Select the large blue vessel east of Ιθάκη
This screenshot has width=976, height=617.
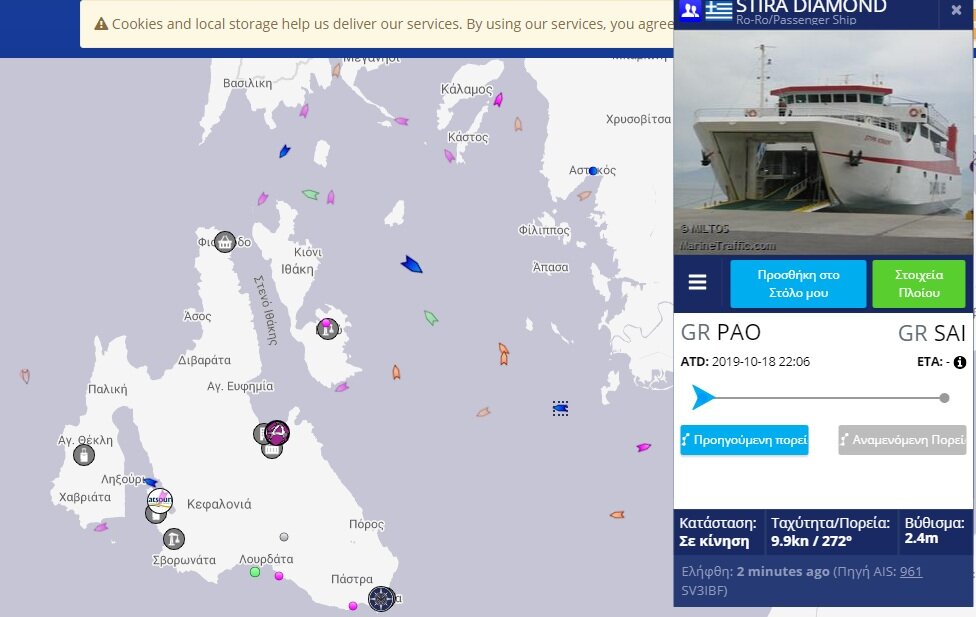(x=411, y=264)
